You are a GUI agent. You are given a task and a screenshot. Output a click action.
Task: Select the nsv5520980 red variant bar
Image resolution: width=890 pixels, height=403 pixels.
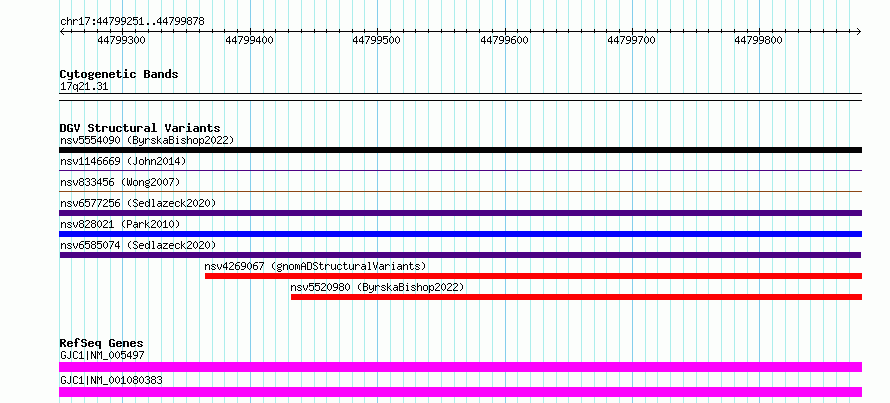pos(576,297)
